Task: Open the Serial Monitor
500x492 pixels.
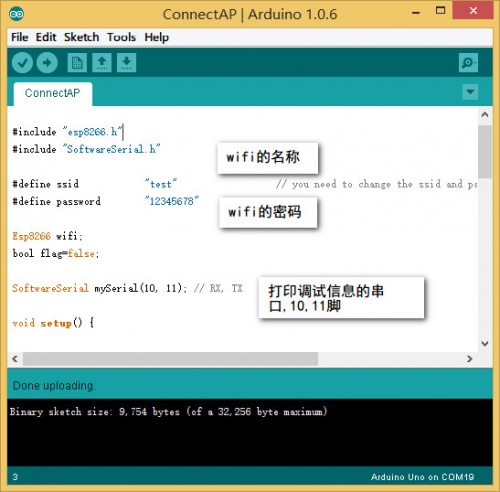Action: point(468,63)
